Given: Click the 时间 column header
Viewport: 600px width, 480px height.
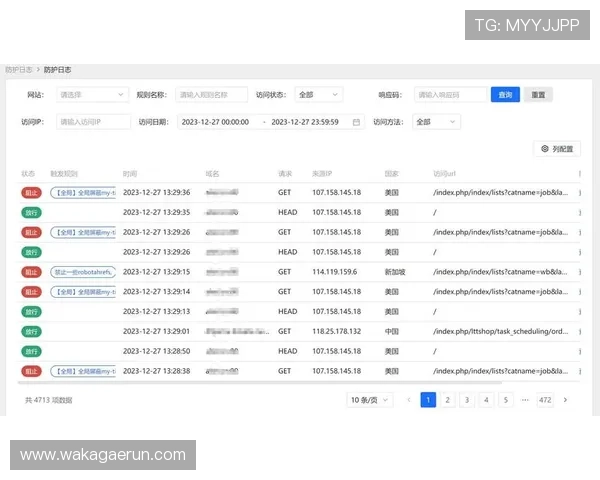Looking at the screenshot, I should [x=130, y=174].
